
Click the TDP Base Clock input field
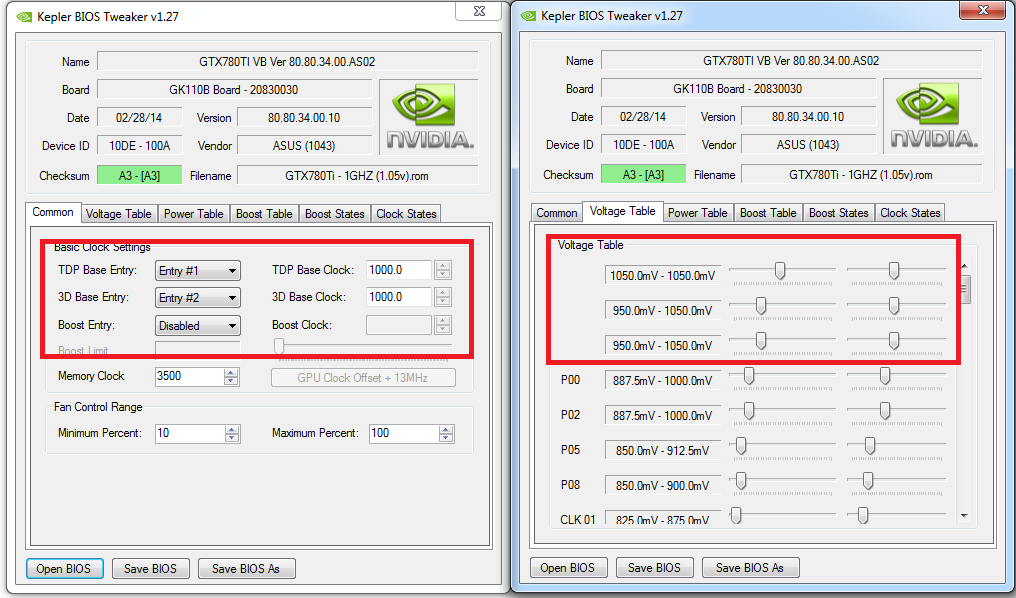399,270
